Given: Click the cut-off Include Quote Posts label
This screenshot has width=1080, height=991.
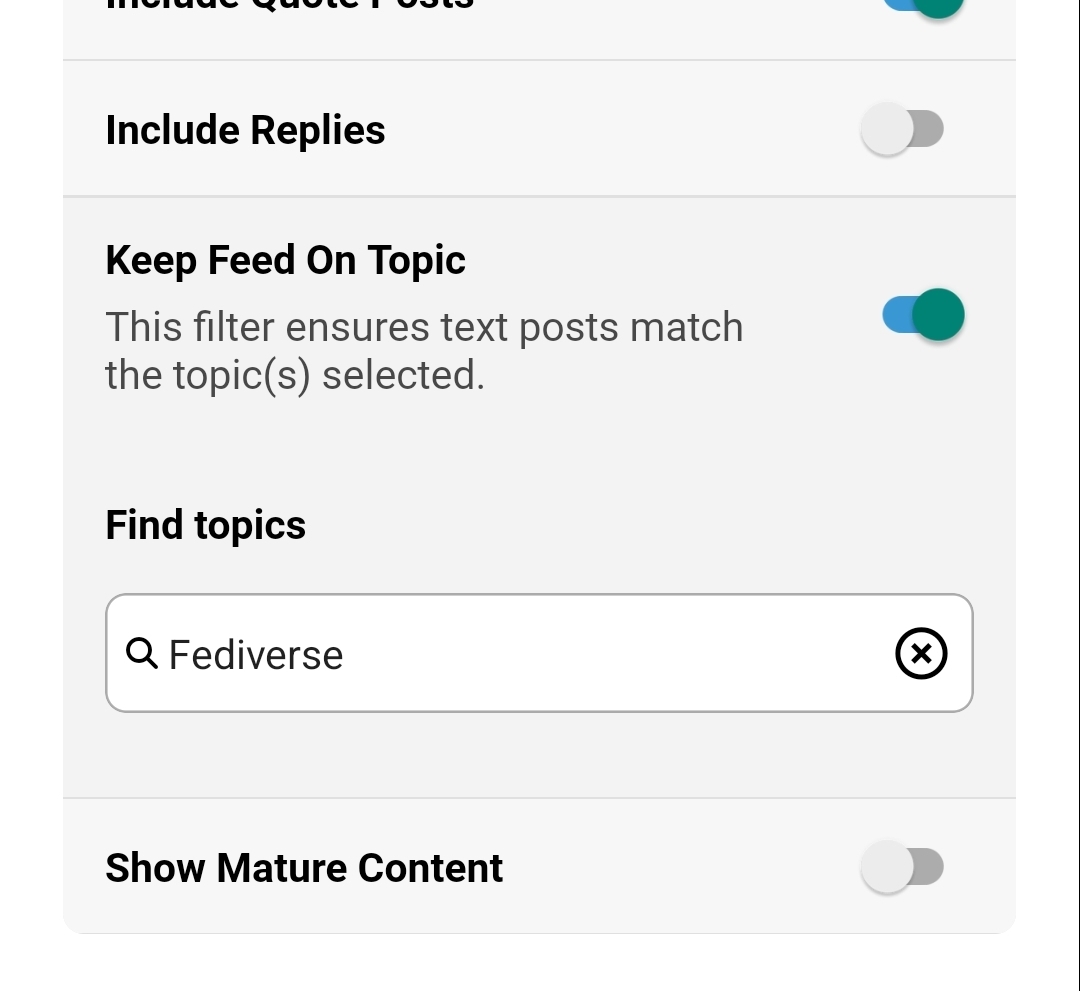Looking at the screenshot, I should coord(290,6).
